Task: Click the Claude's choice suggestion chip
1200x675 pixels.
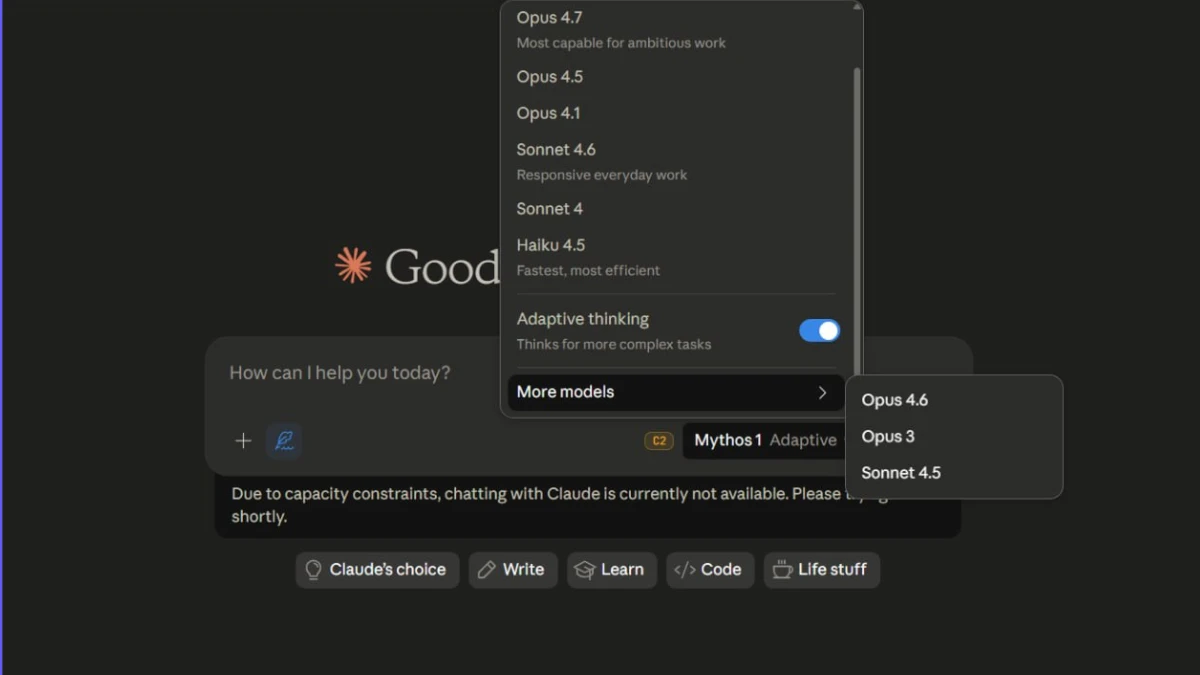Action: click(x=377, y=570)
